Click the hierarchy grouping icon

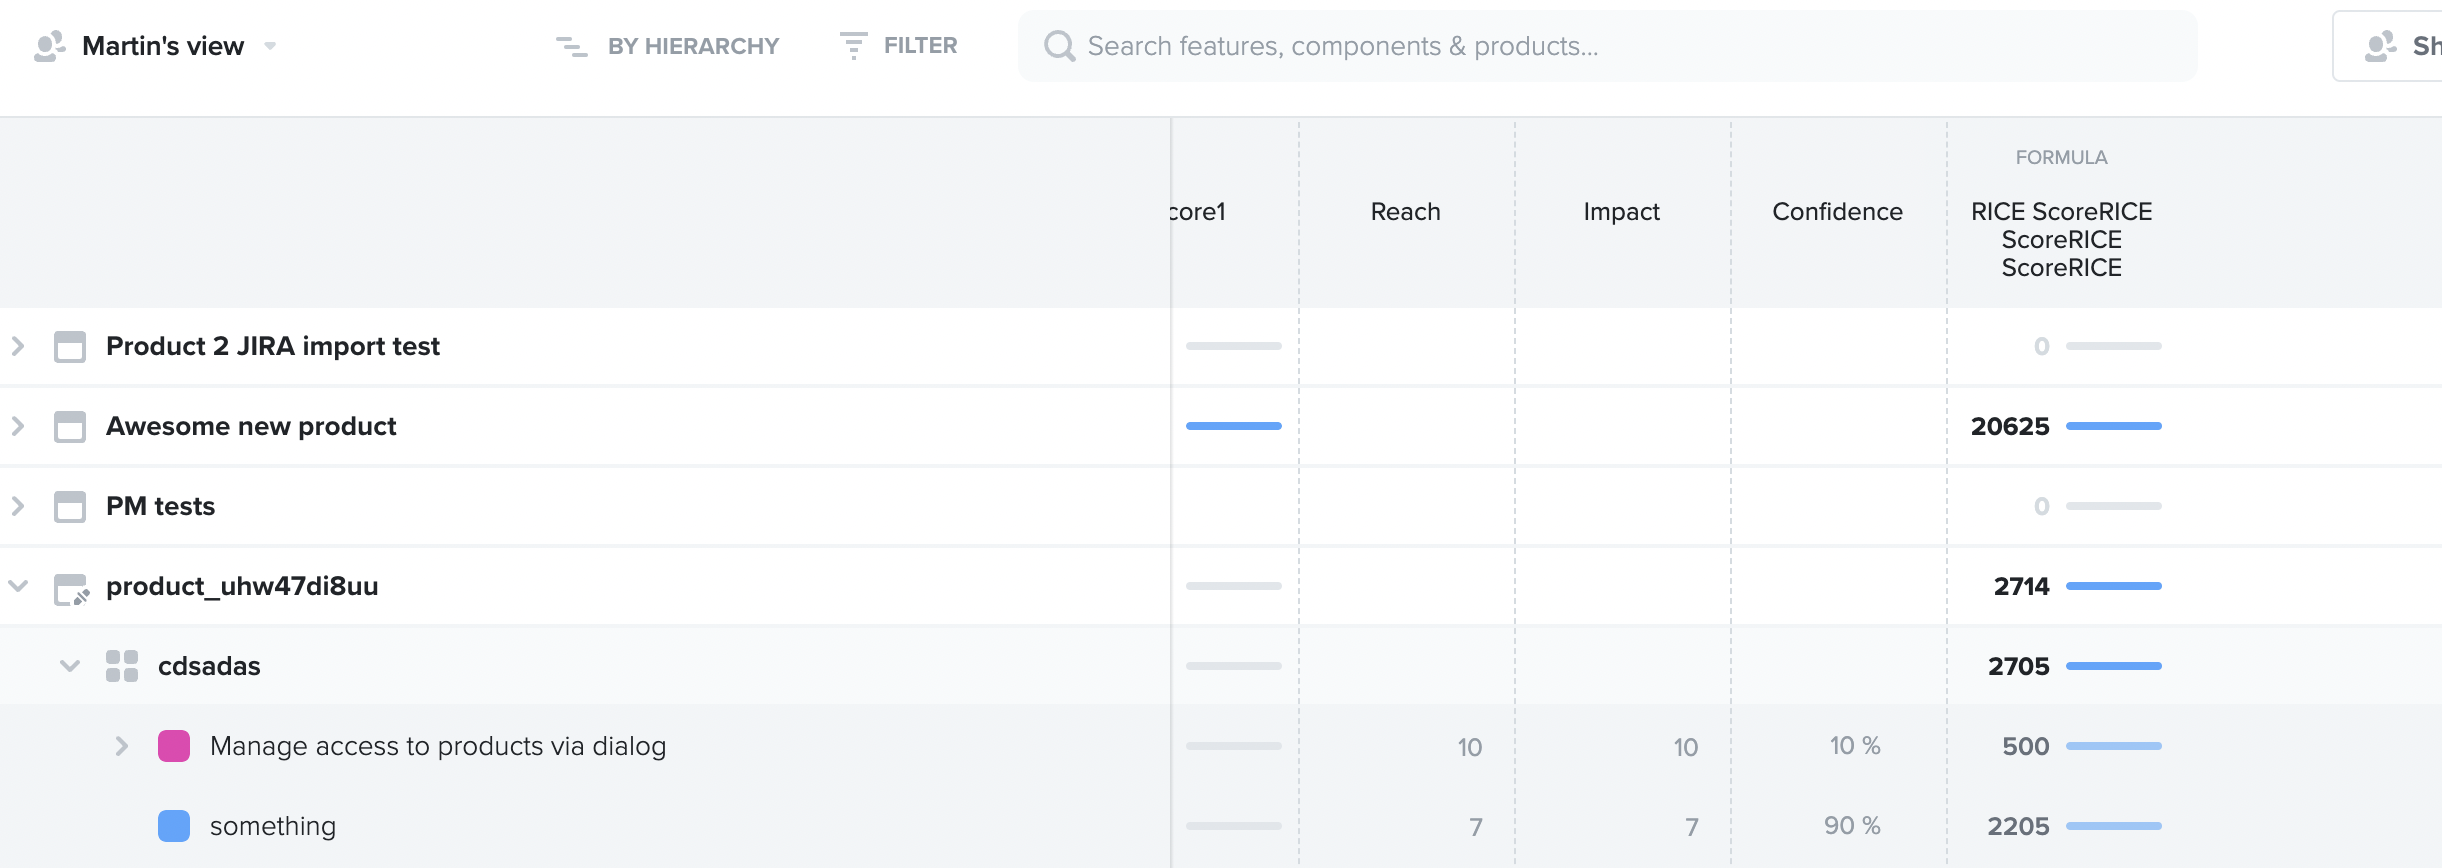tap(572, 46)
